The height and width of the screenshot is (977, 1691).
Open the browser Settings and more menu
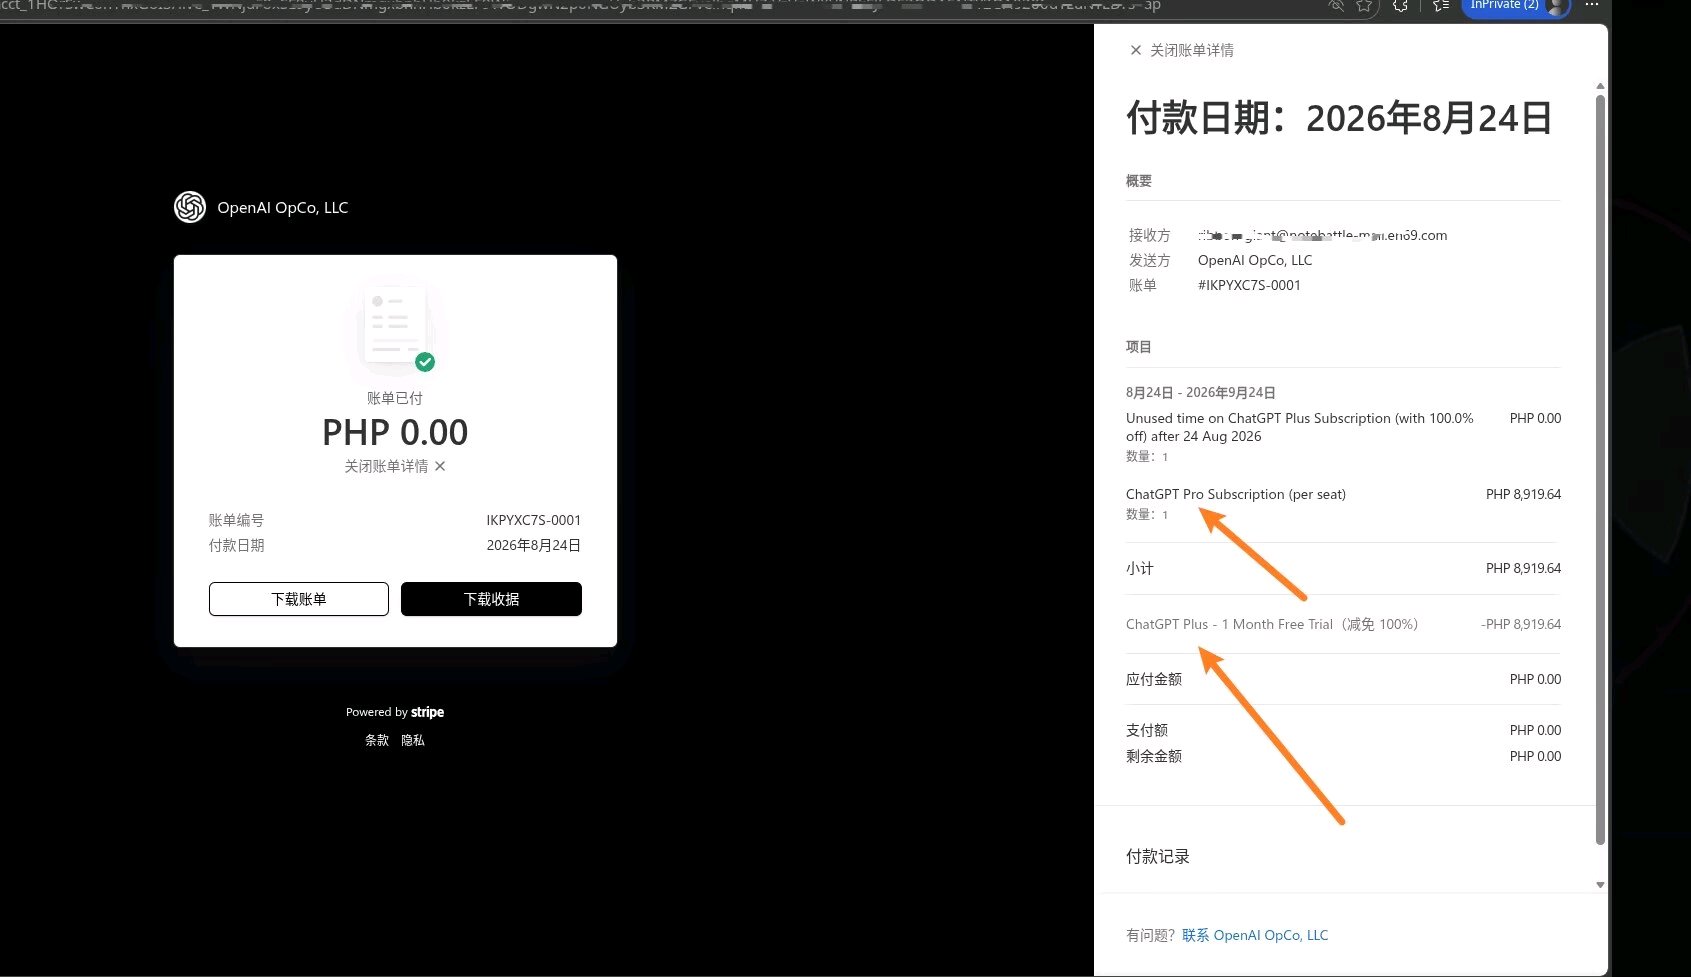tap(1592, 5)
